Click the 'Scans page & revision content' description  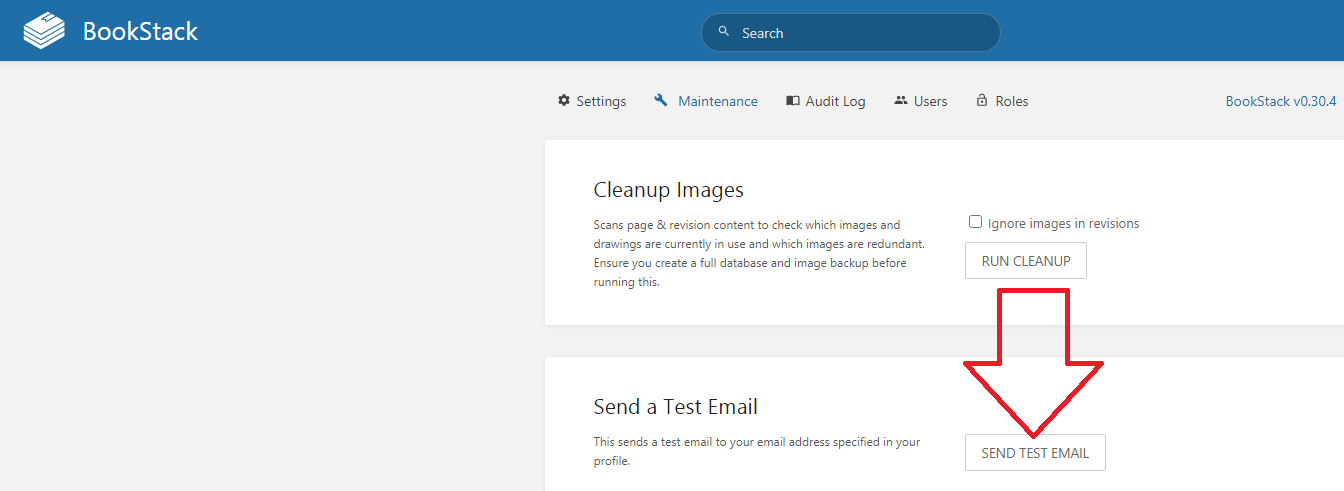(x=760, y=253)
